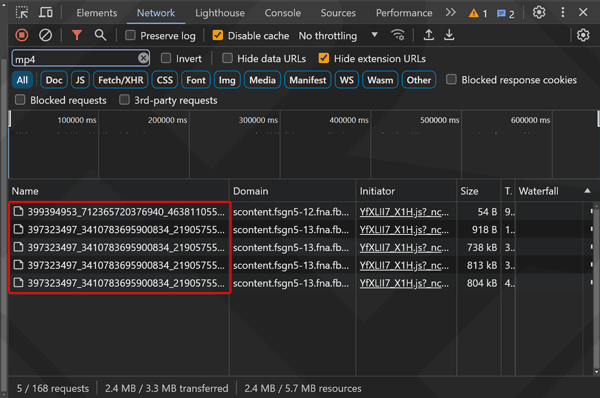This screenshot has height=398, width=600.
Task: Open network conditions wifi icon
Action: point(398,36)
